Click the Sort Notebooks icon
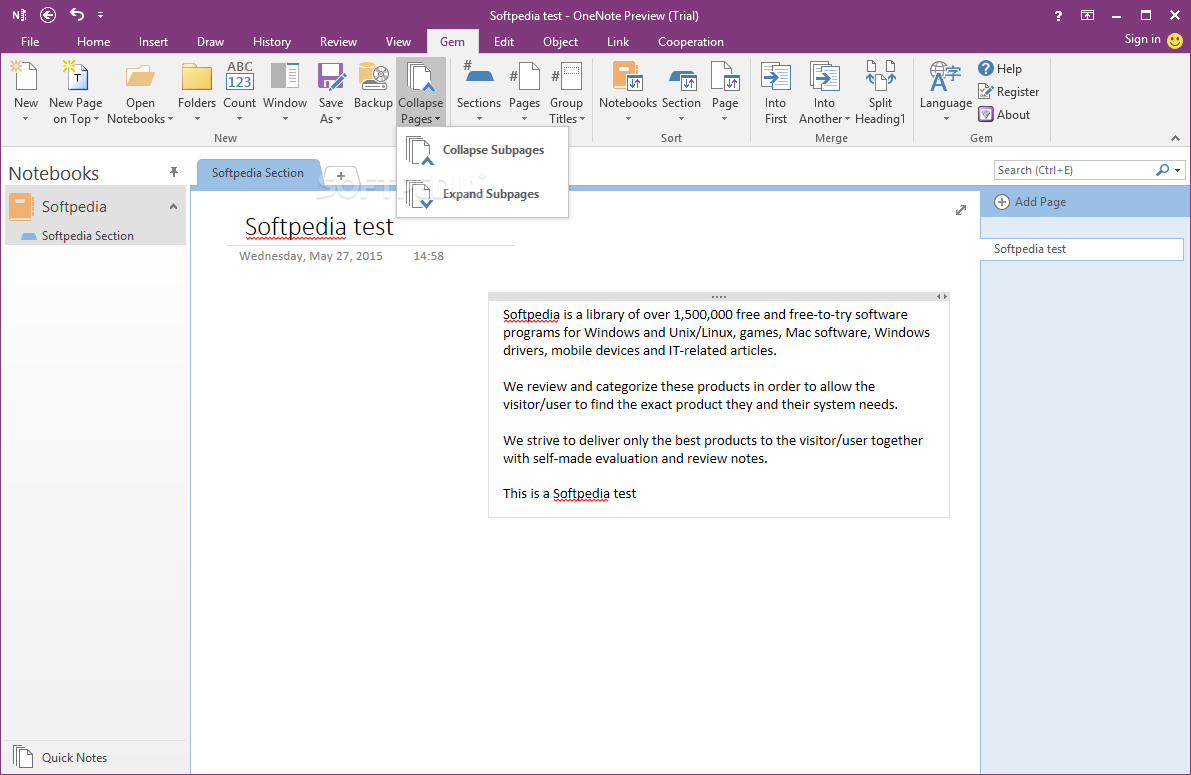The height and width of the screenshot is (775, 1191). pyautogui.click(x=627, y=77)
